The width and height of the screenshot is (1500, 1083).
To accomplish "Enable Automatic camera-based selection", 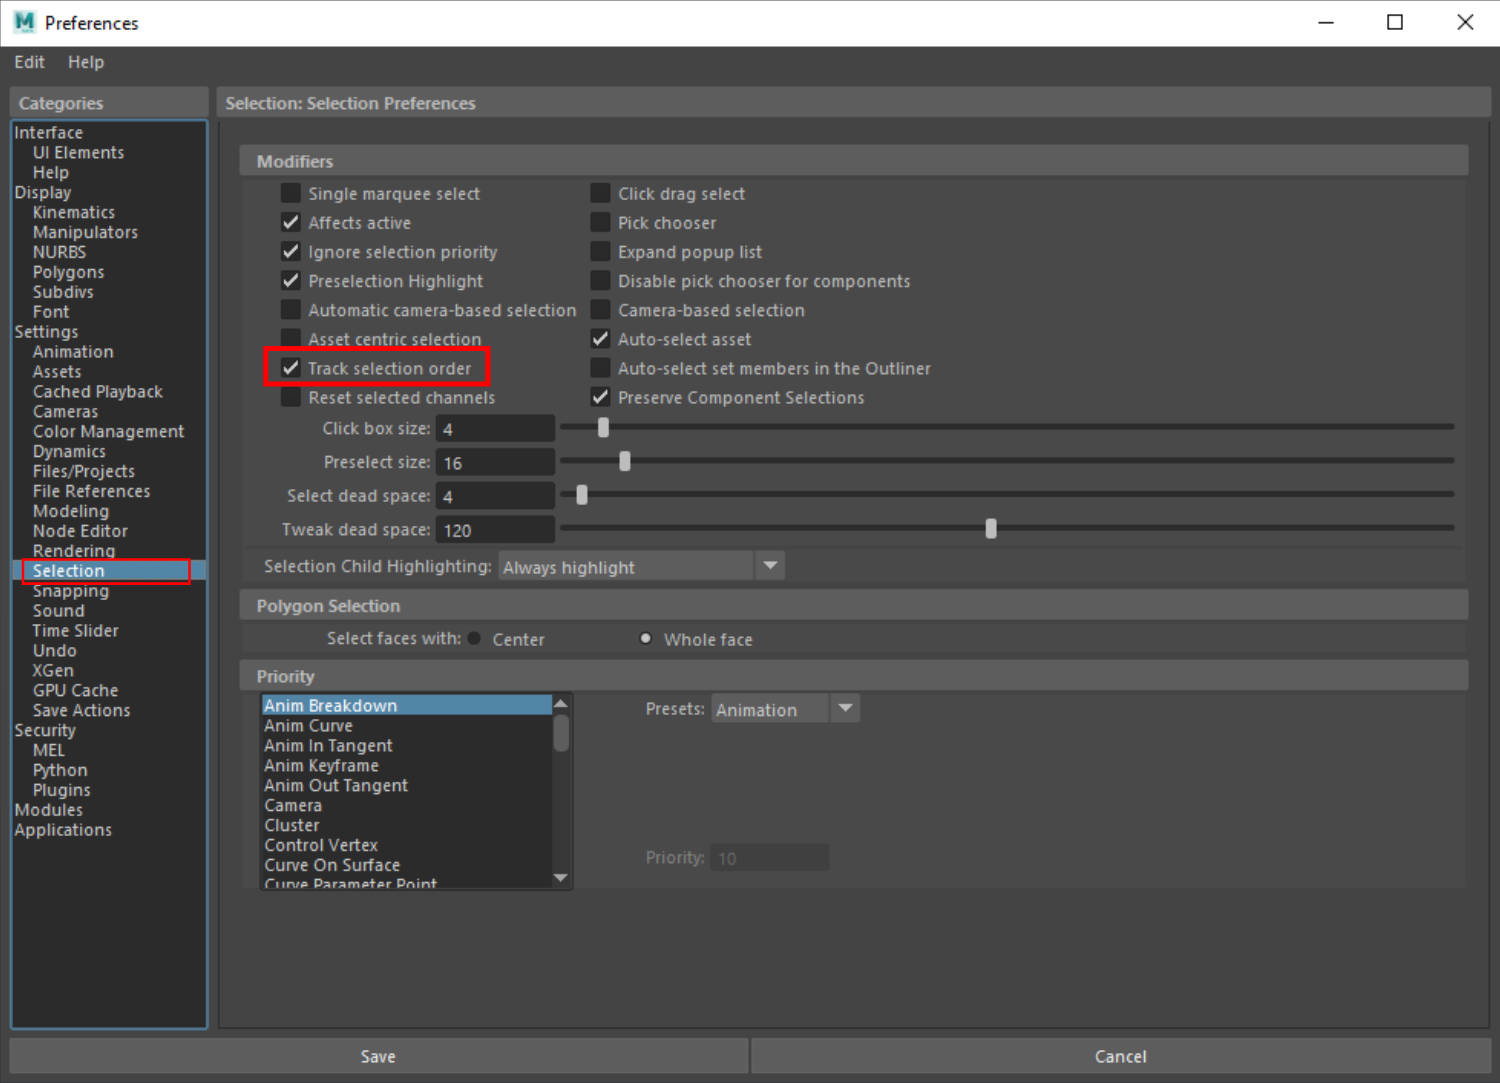I will (x=291, y=309).
